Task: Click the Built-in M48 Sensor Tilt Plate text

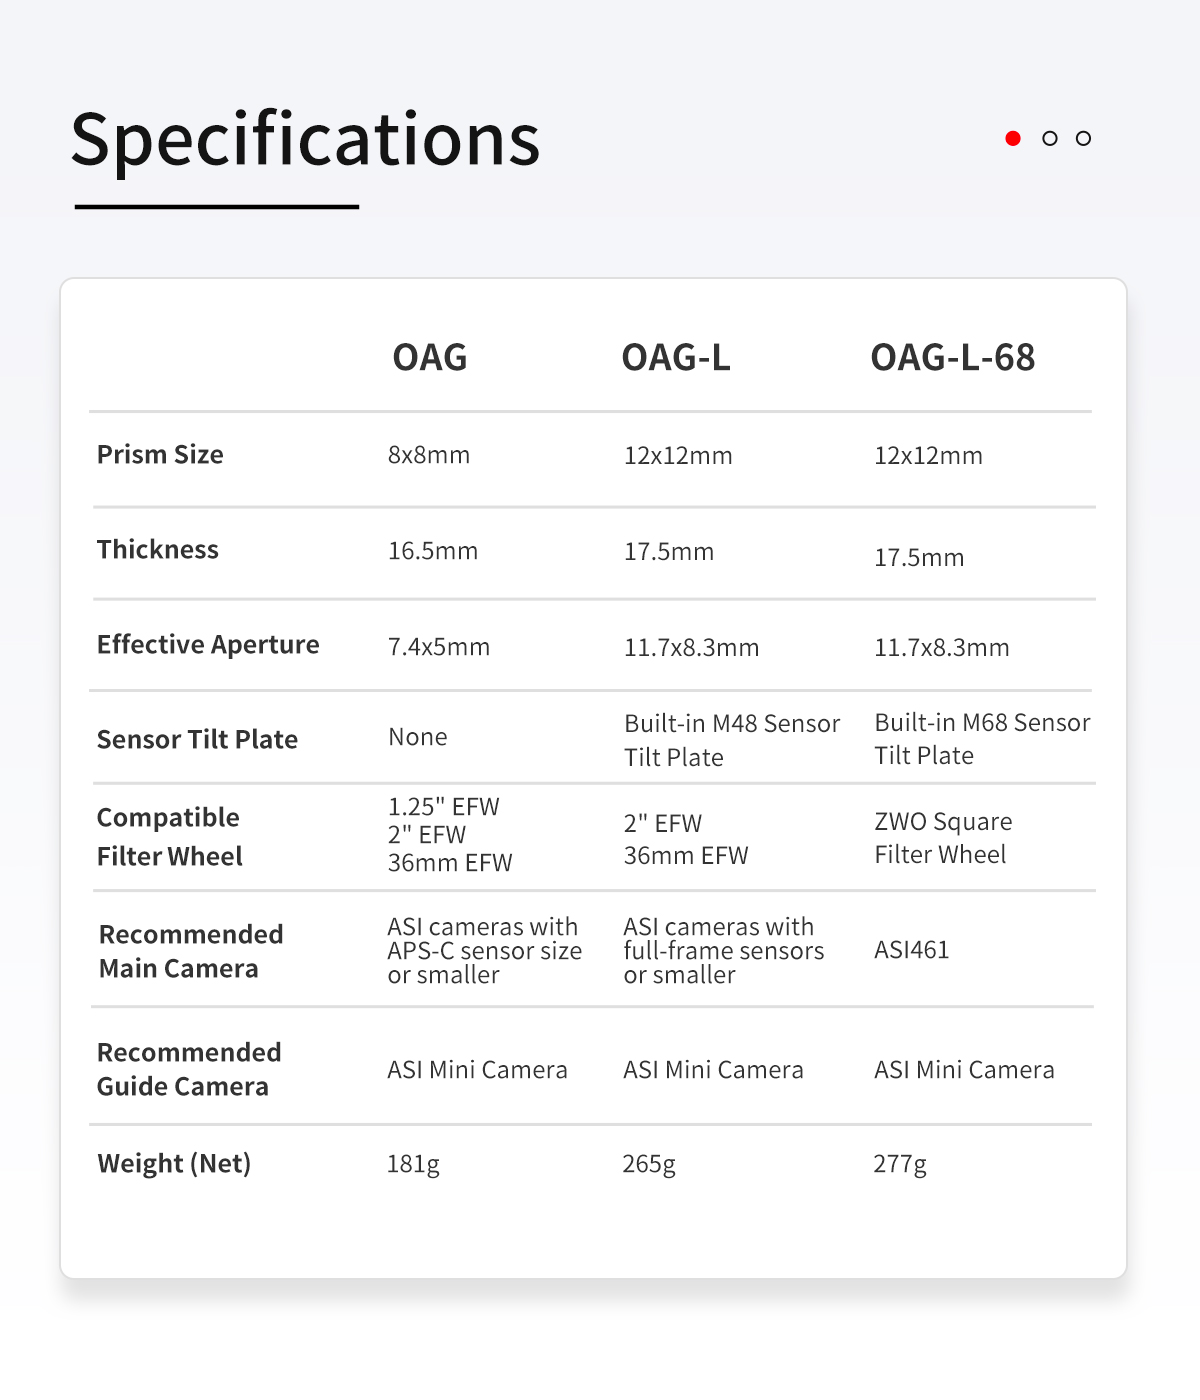Action: click(731, 740)
